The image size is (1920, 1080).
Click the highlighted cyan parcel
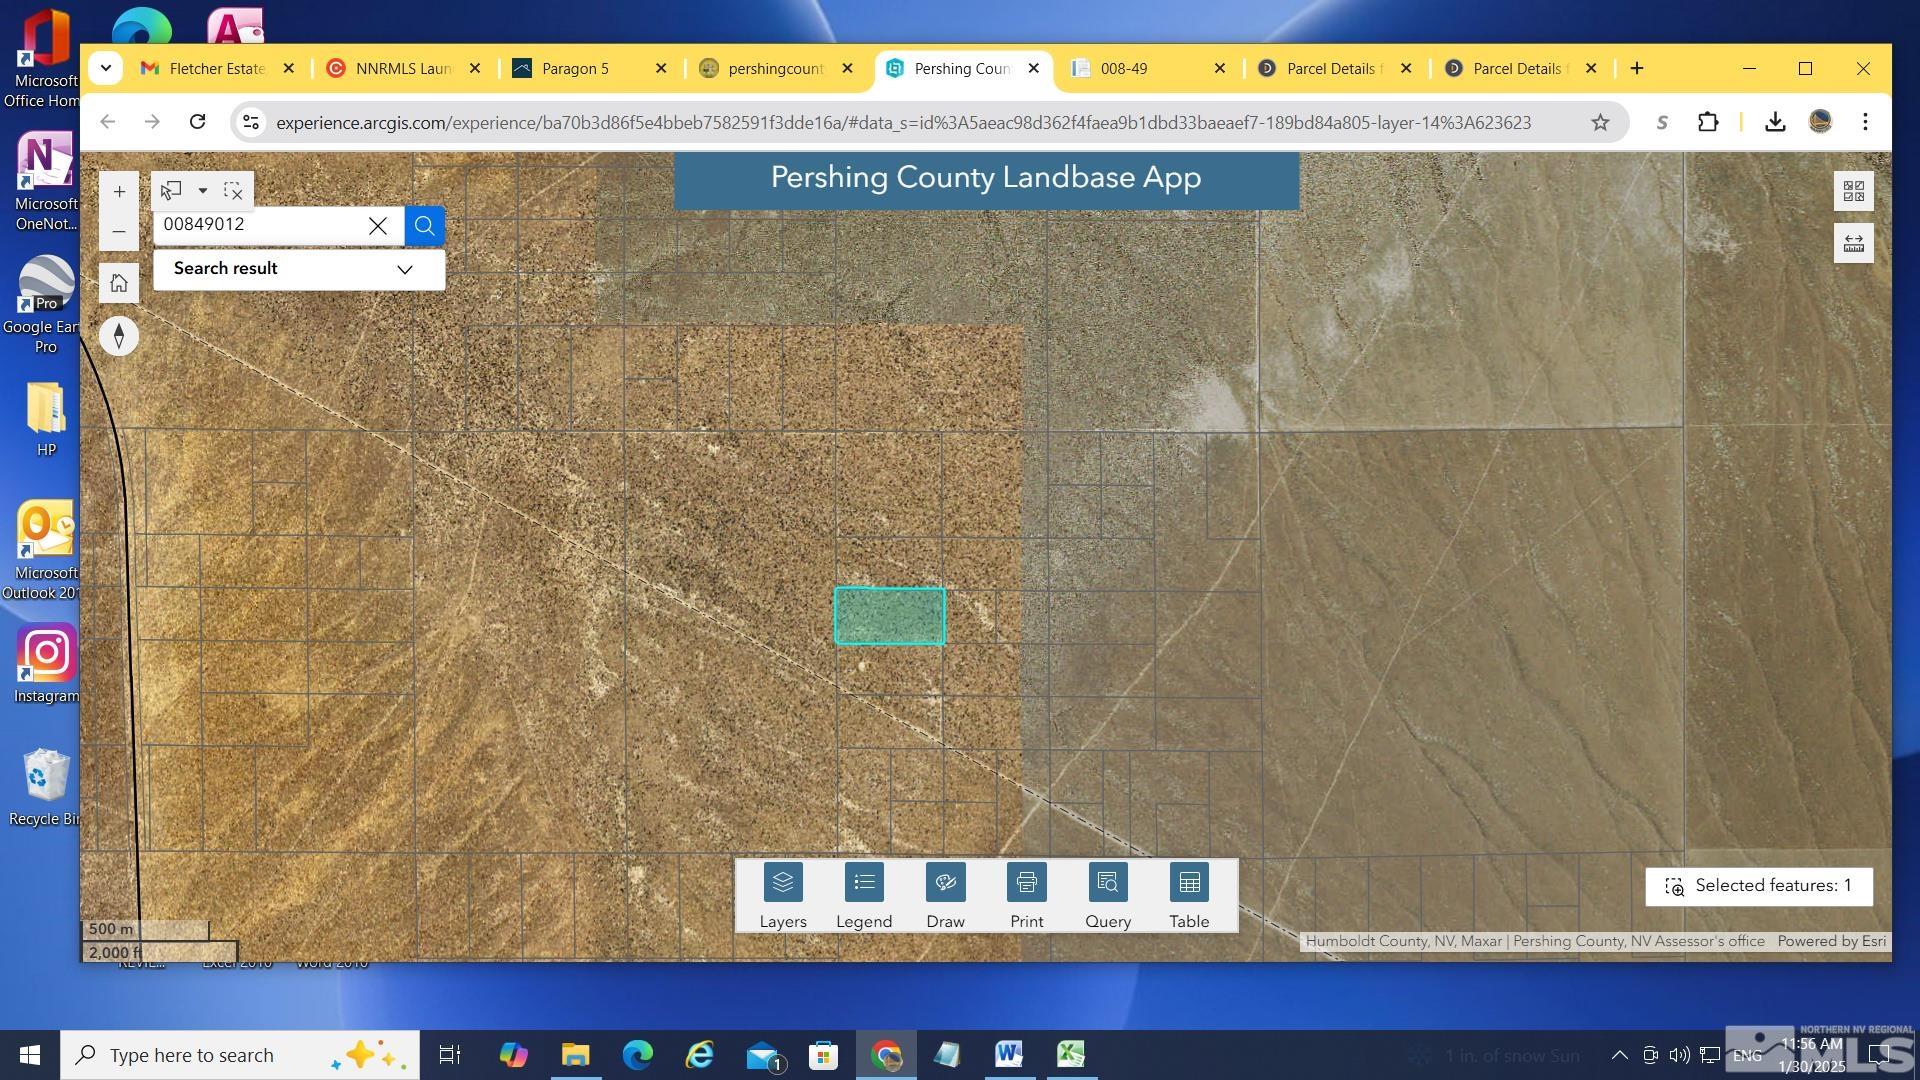(x=889, y=616)
